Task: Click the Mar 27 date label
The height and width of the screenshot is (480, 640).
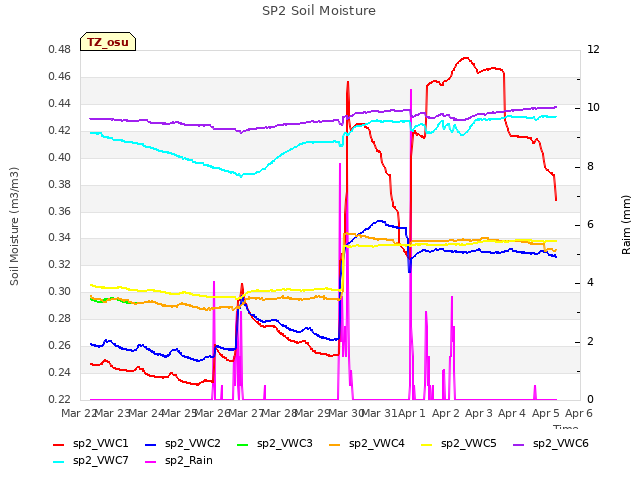Action: (x=246, y=414)
